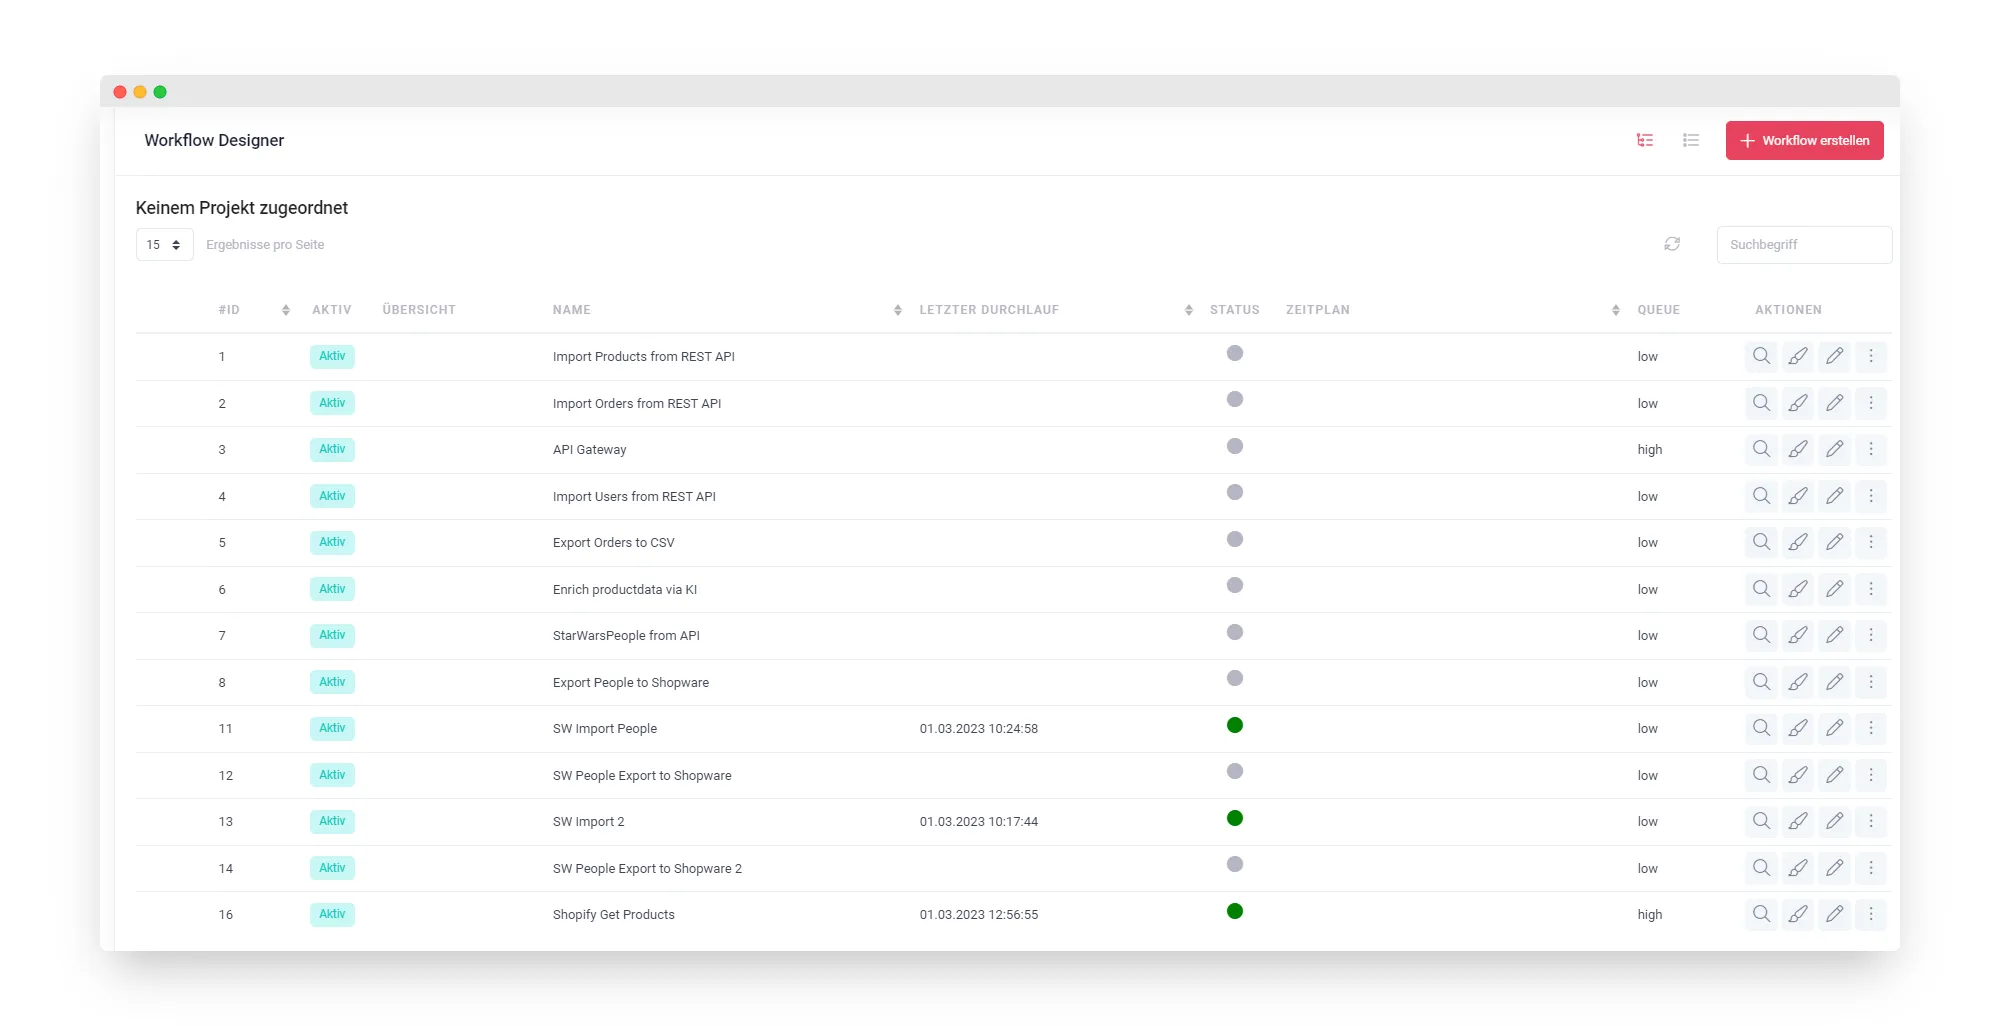
Task: Open more options for Export People to Shopware
Action: 1871,682
